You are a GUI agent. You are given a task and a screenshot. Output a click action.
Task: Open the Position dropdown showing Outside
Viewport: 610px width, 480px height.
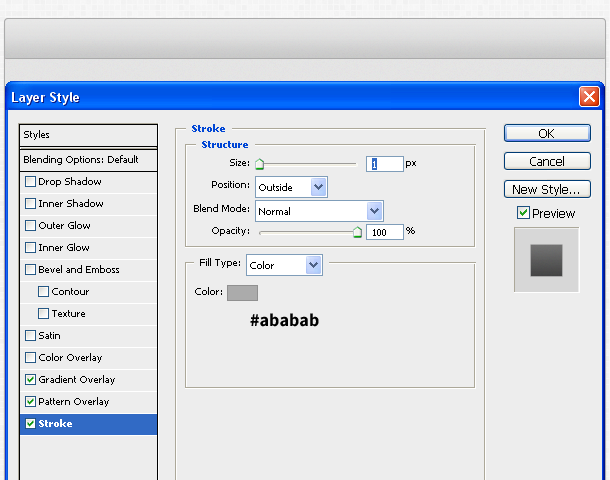(x=291, y=187)
